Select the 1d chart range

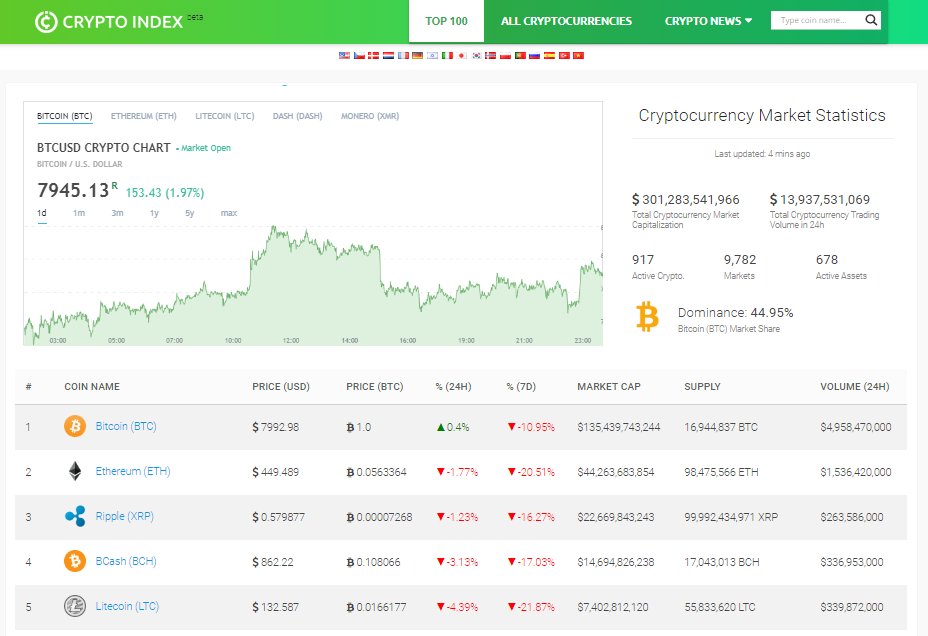(41, 213)
